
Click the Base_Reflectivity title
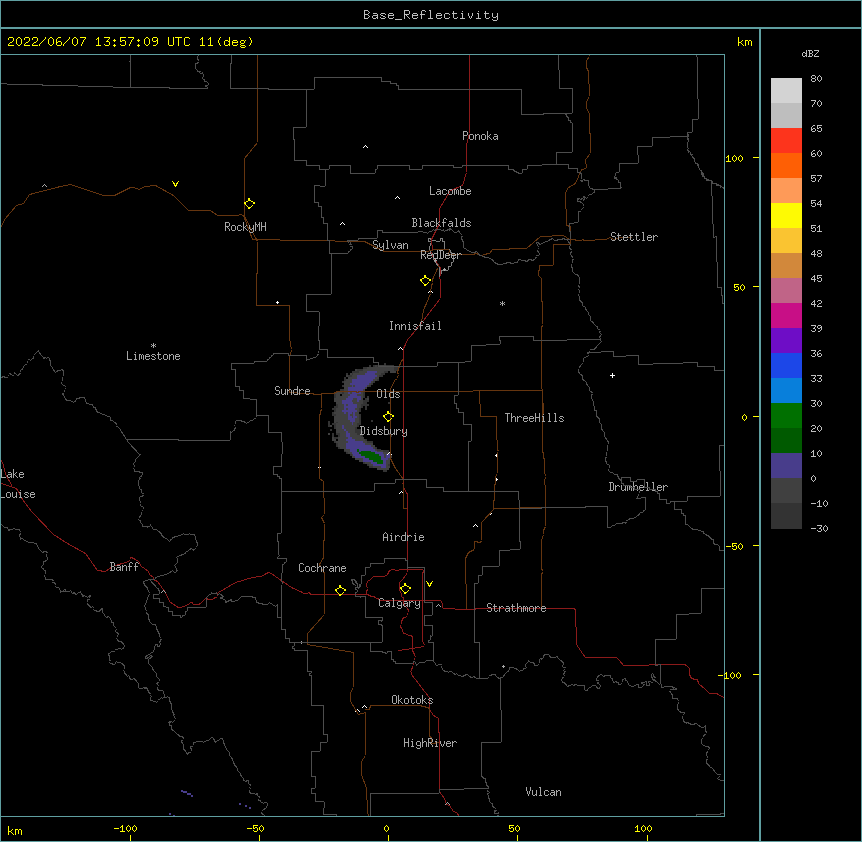431,15
